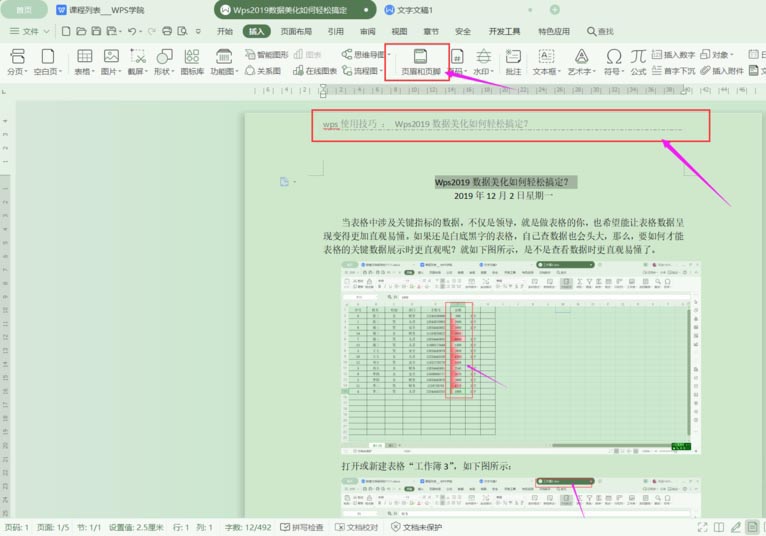Switch to the 文字文稿1 document tab
The width and height of the screenshot is (766, 536).
pos(409,10)
